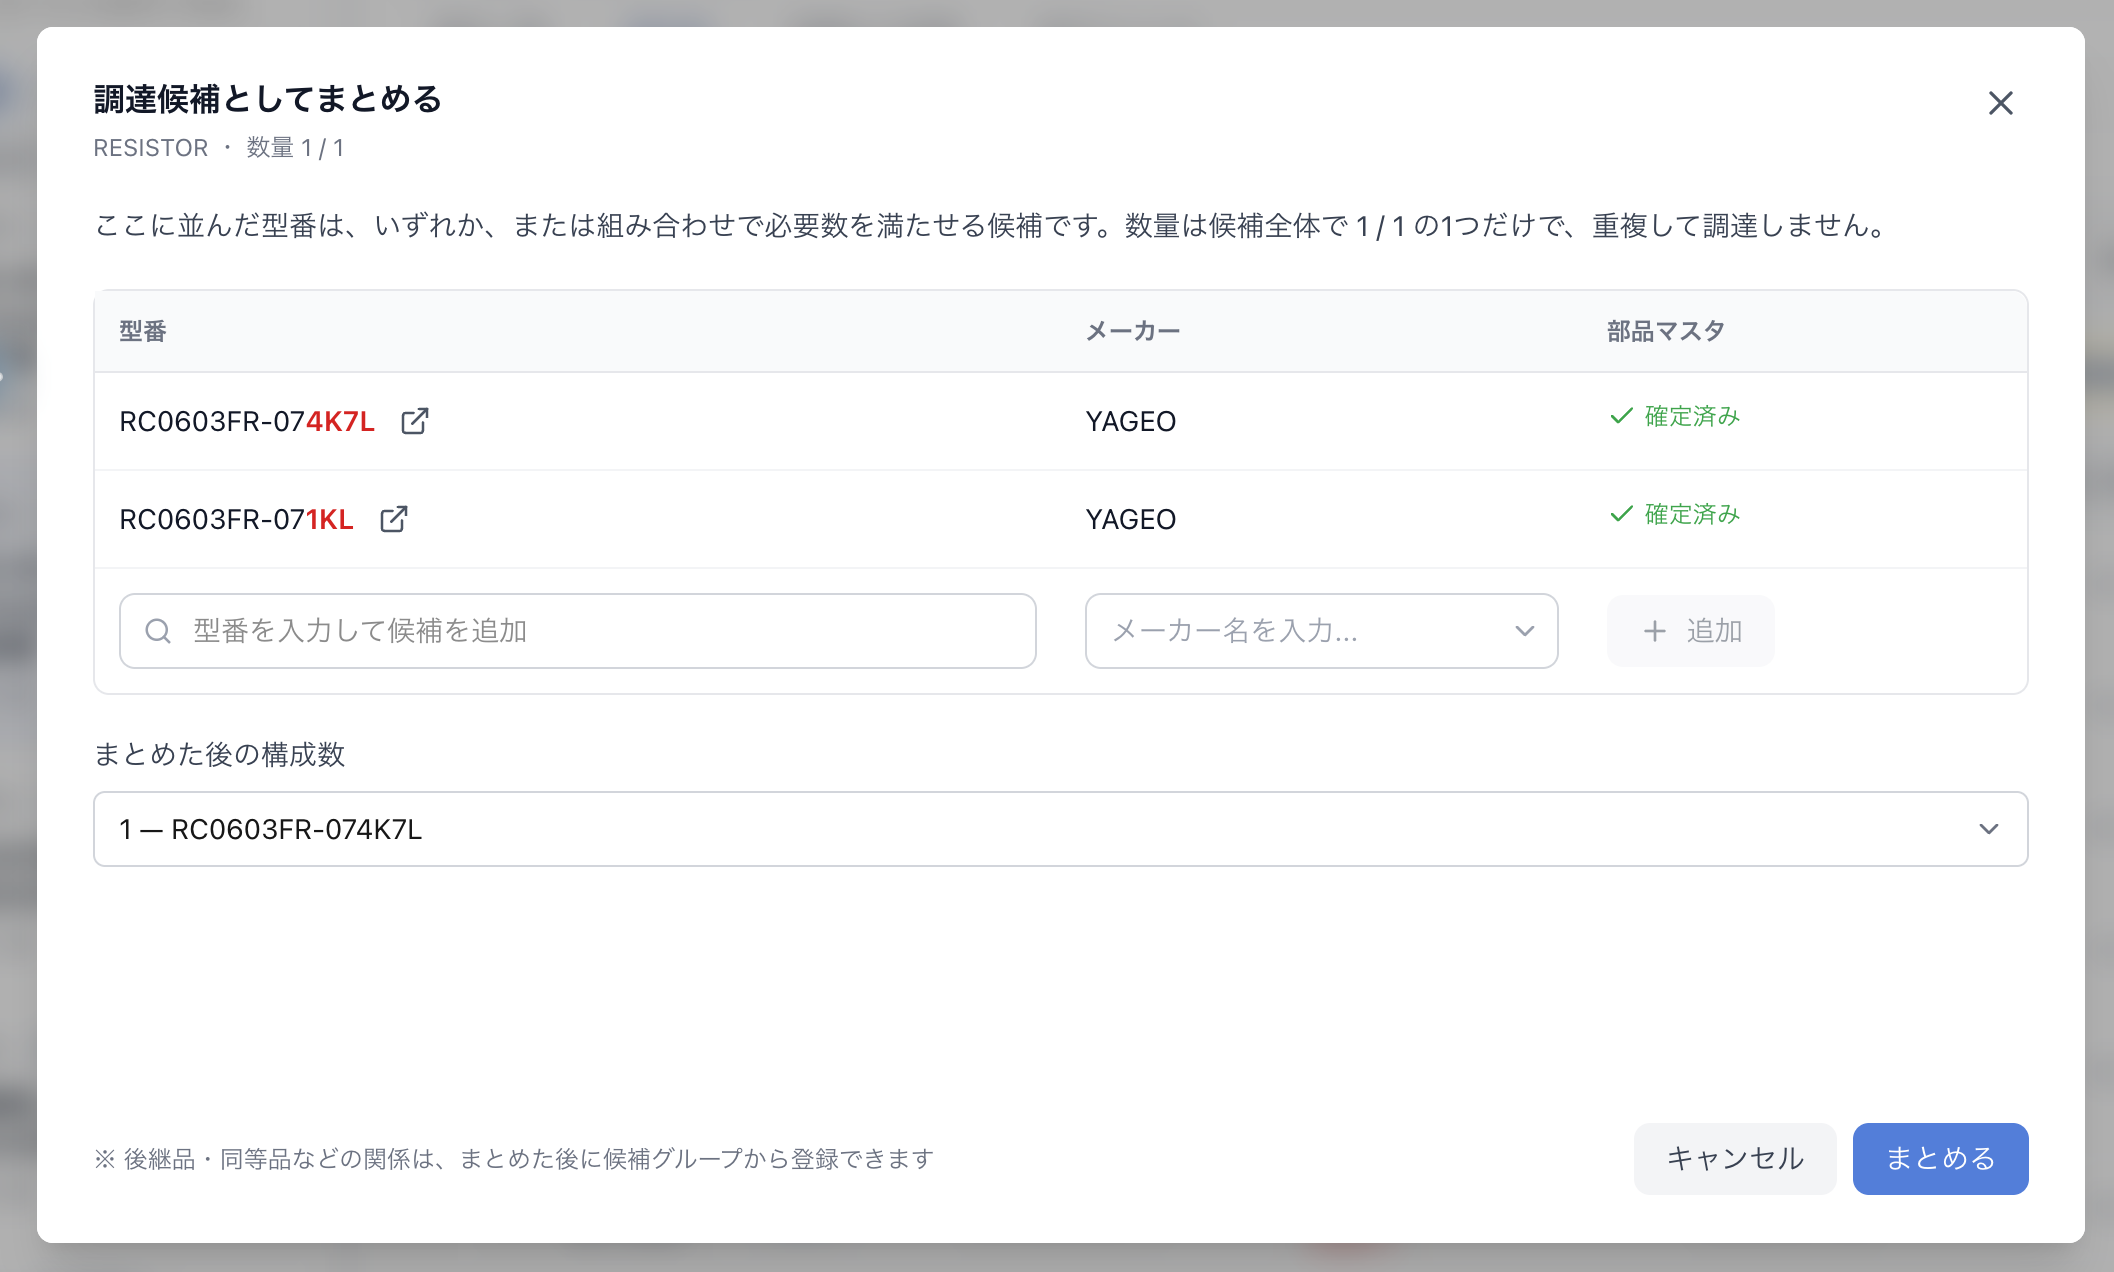
Task: Click the 部品マスタ column header
Action: [1666, 331]
